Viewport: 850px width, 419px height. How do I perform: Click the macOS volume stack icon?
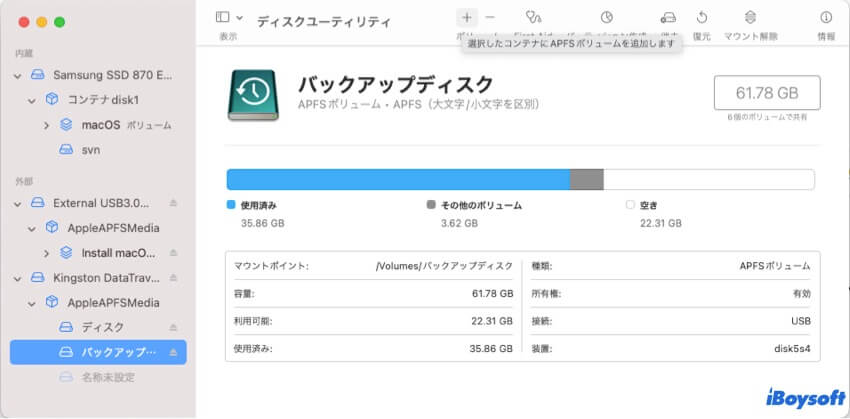point(66,125)
